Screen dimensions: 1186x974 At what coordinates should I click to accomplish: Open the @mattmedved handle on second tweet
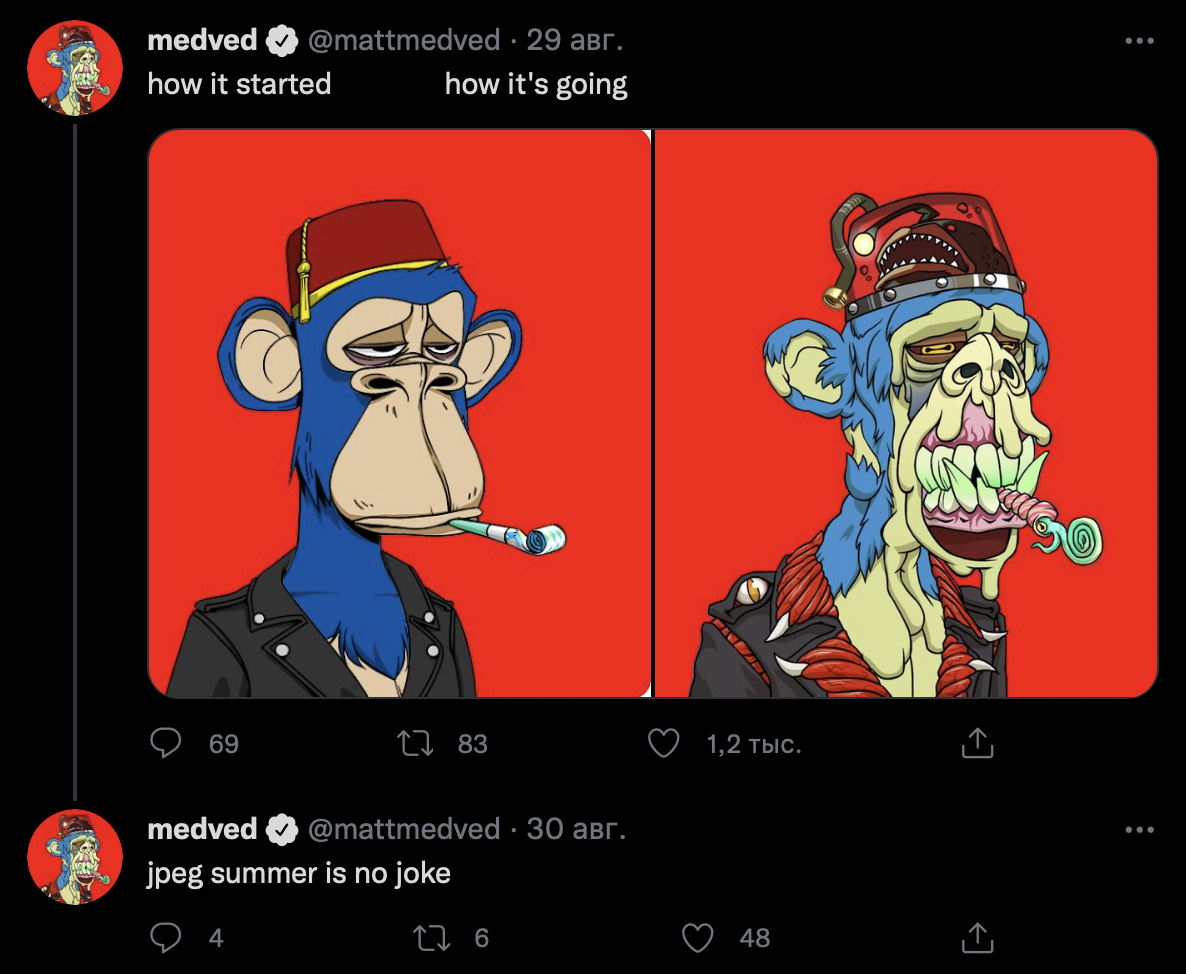[404, 829]
